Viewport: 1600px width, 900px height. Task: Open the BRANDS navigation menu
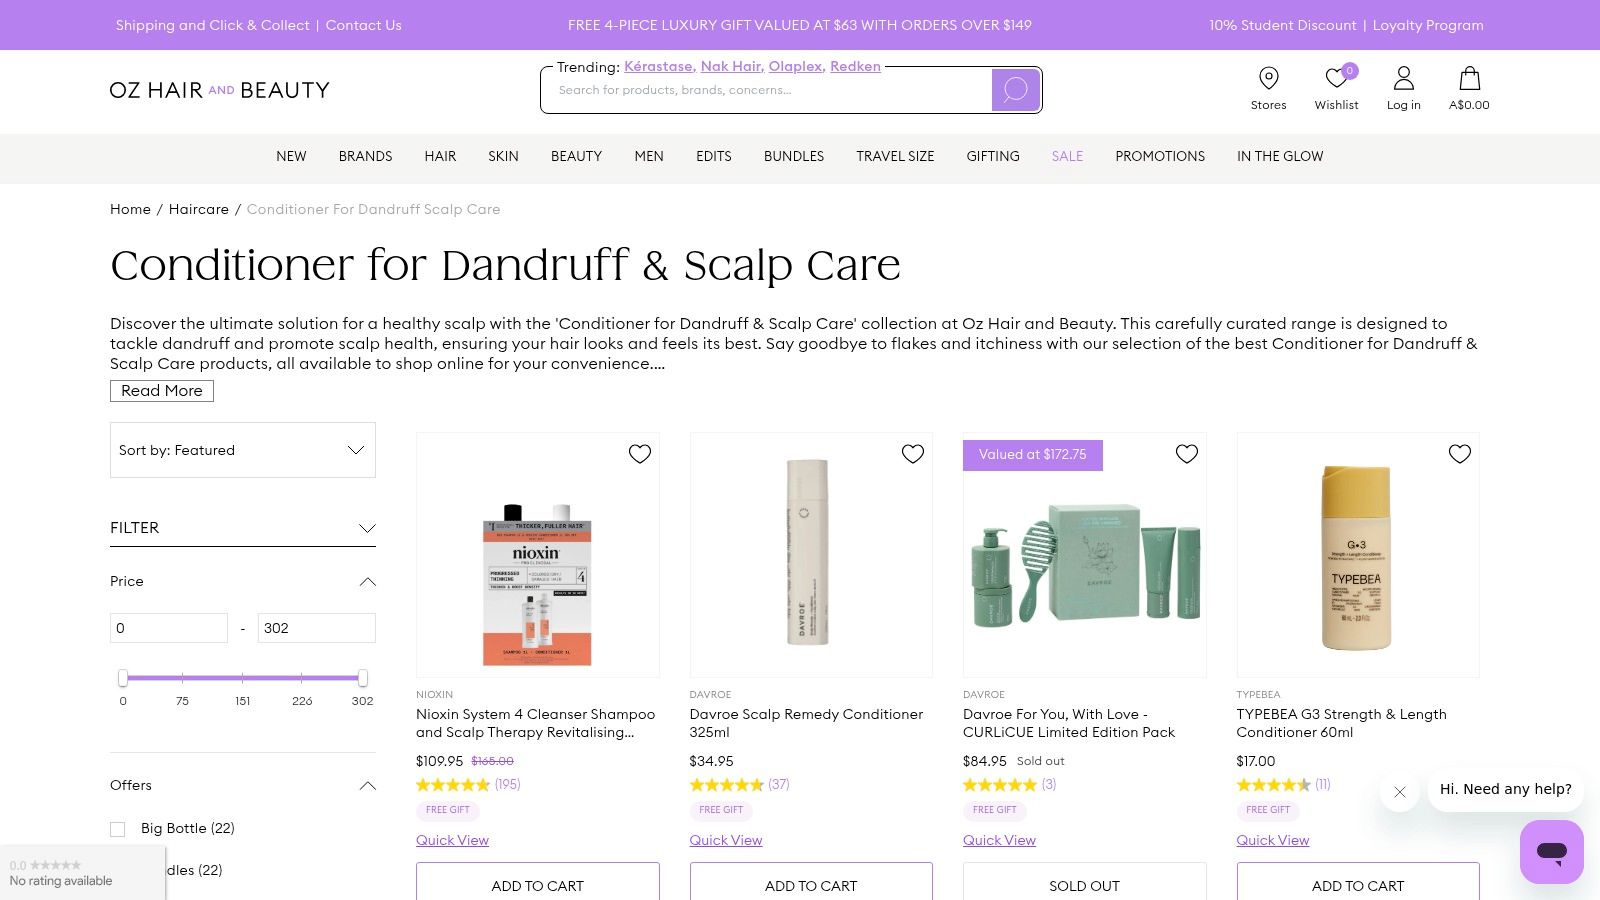point(365,157)
